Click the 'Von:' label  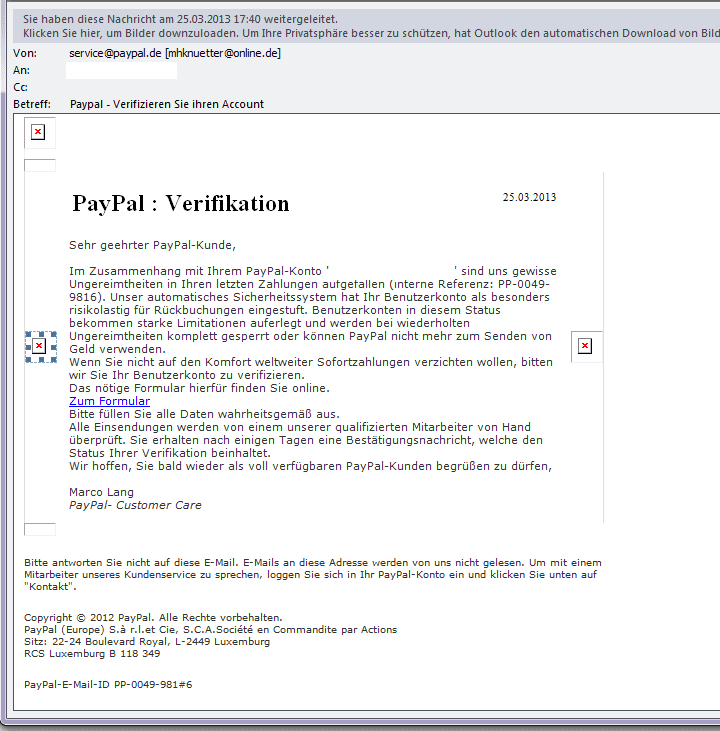tap(25, 53)
